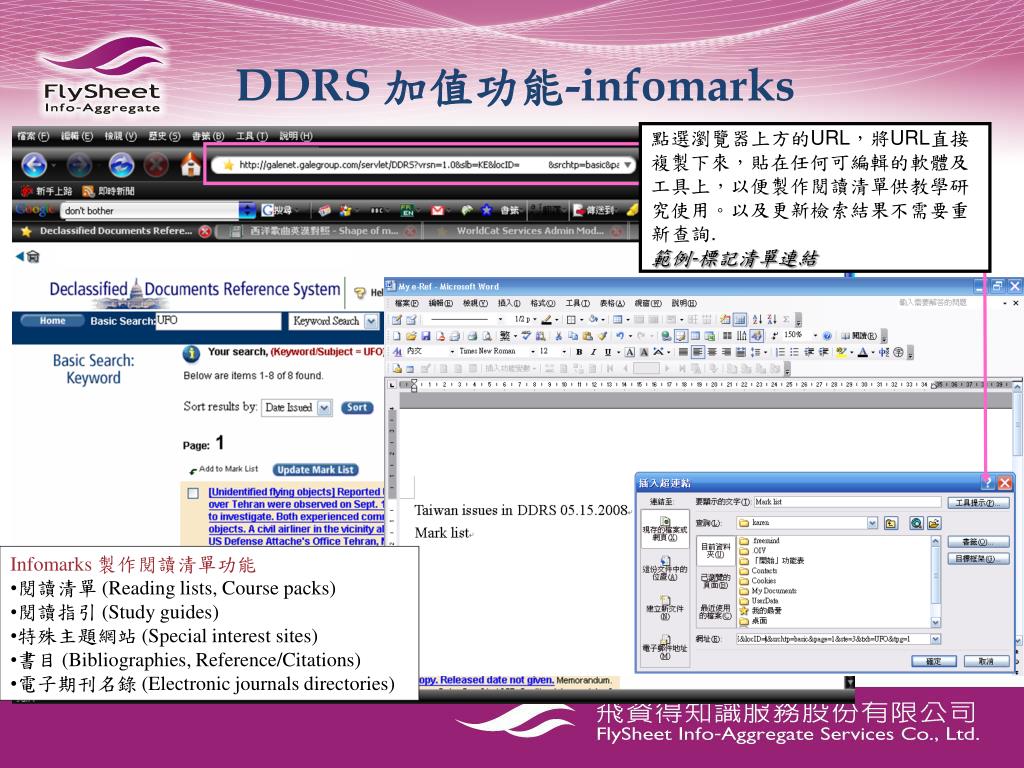Open the Times New Roman font dropdown

coord(533,352)
